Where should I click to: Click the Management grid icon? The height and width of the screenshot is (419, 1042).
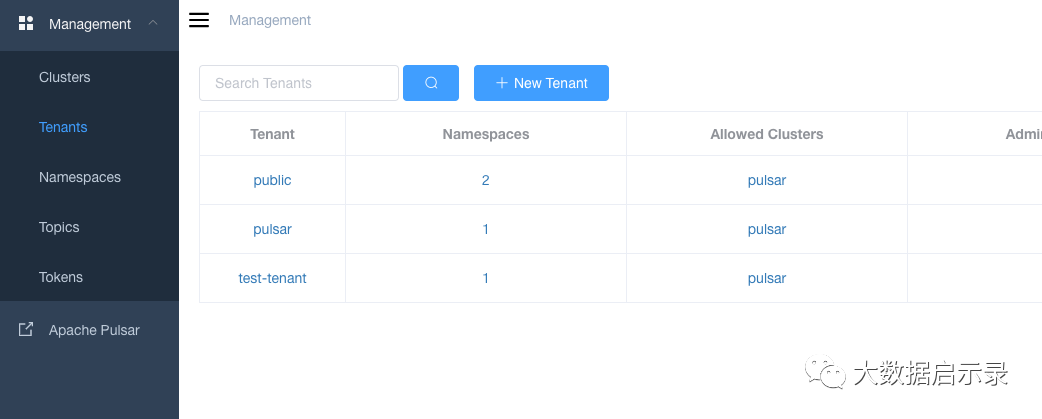coord(27,23)
